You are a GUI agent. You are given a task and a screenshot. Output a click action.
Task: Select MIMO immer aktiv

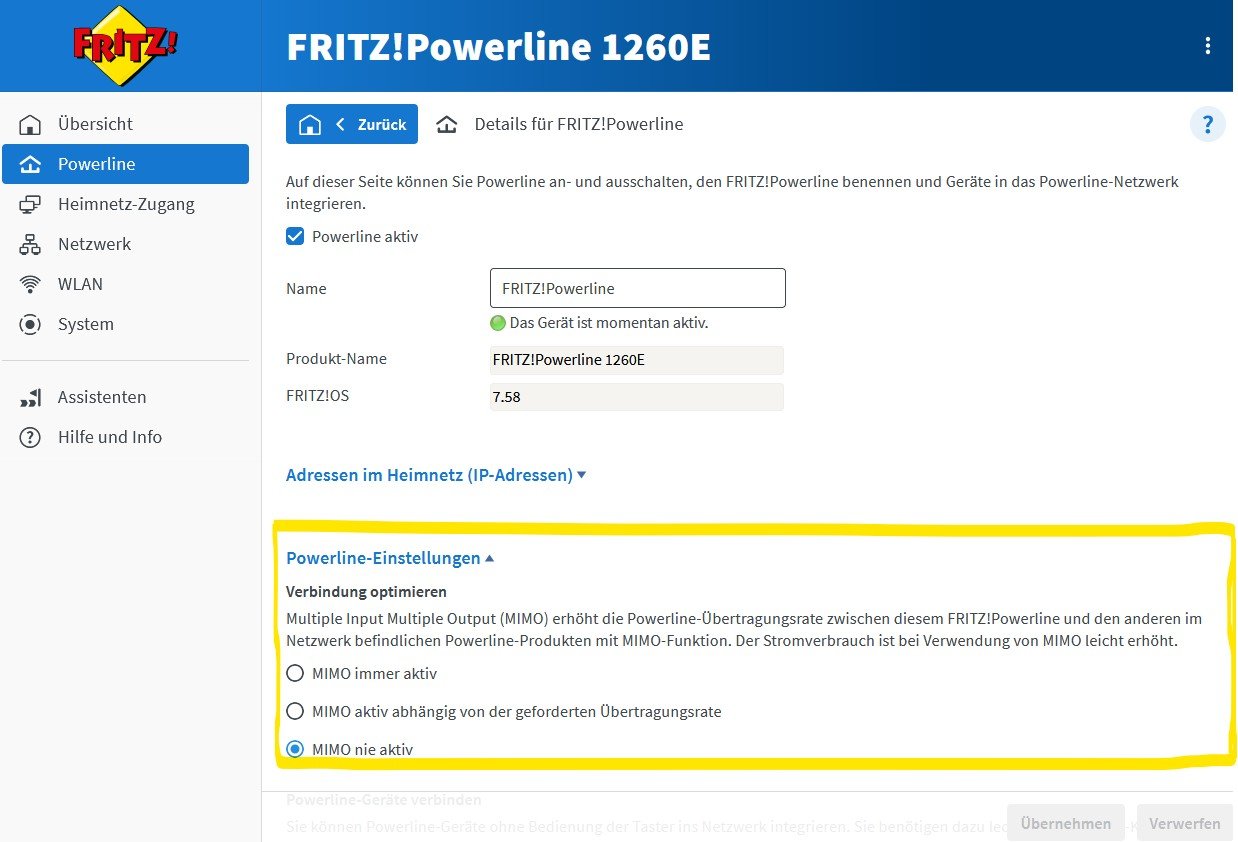(295, 674)
